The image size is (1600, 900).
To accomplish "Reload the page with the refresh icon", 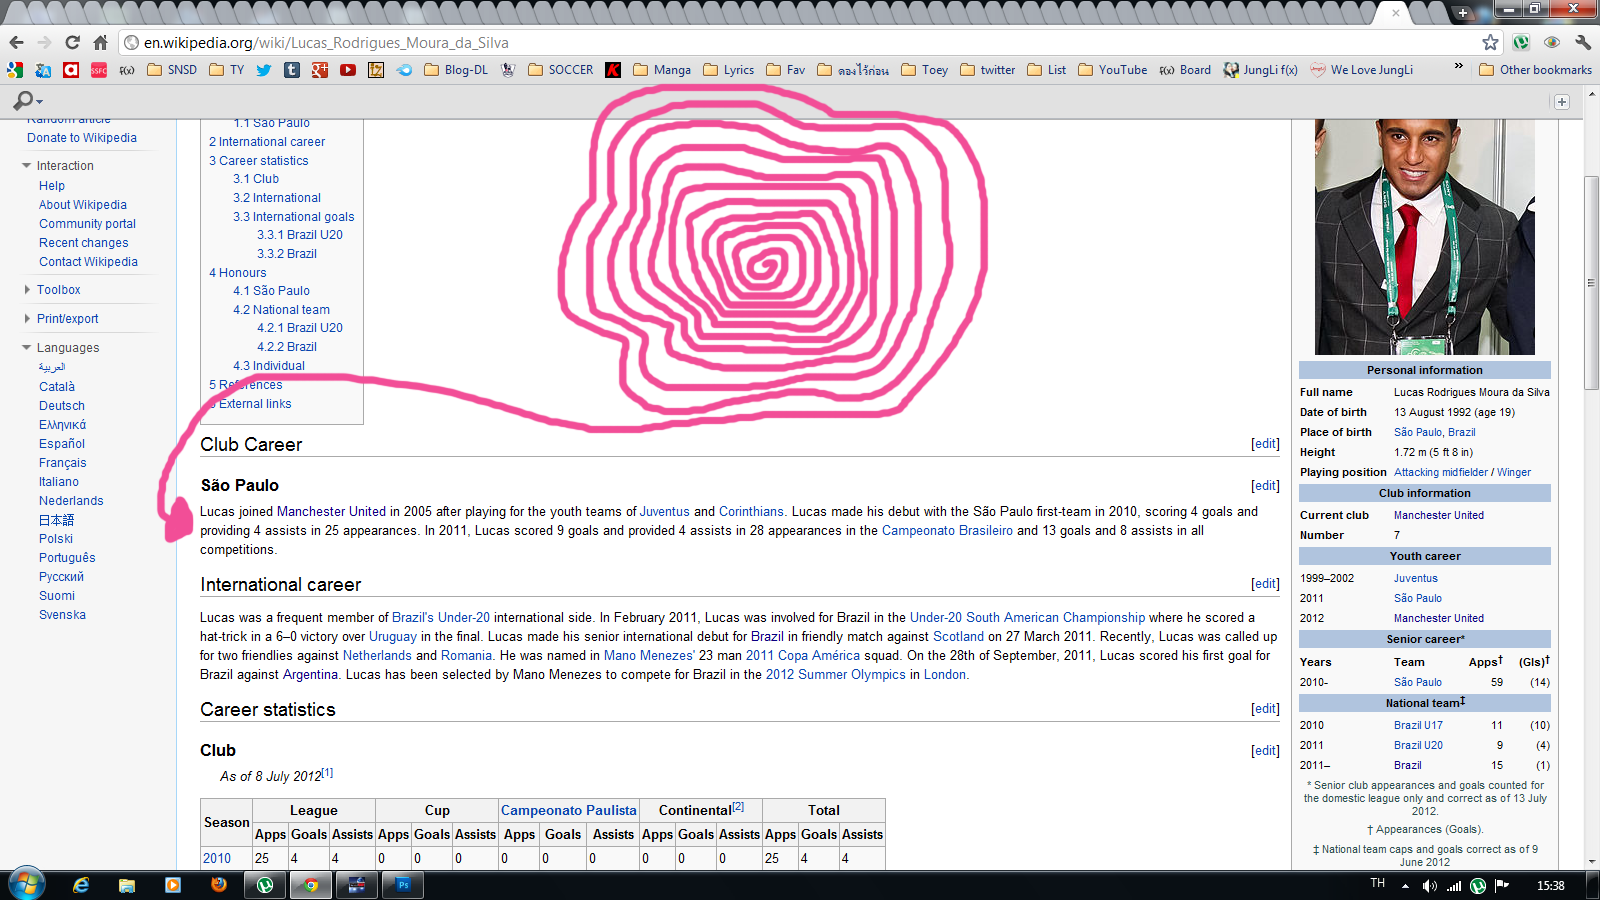I will pyautogui.click(x=72, y=43).
